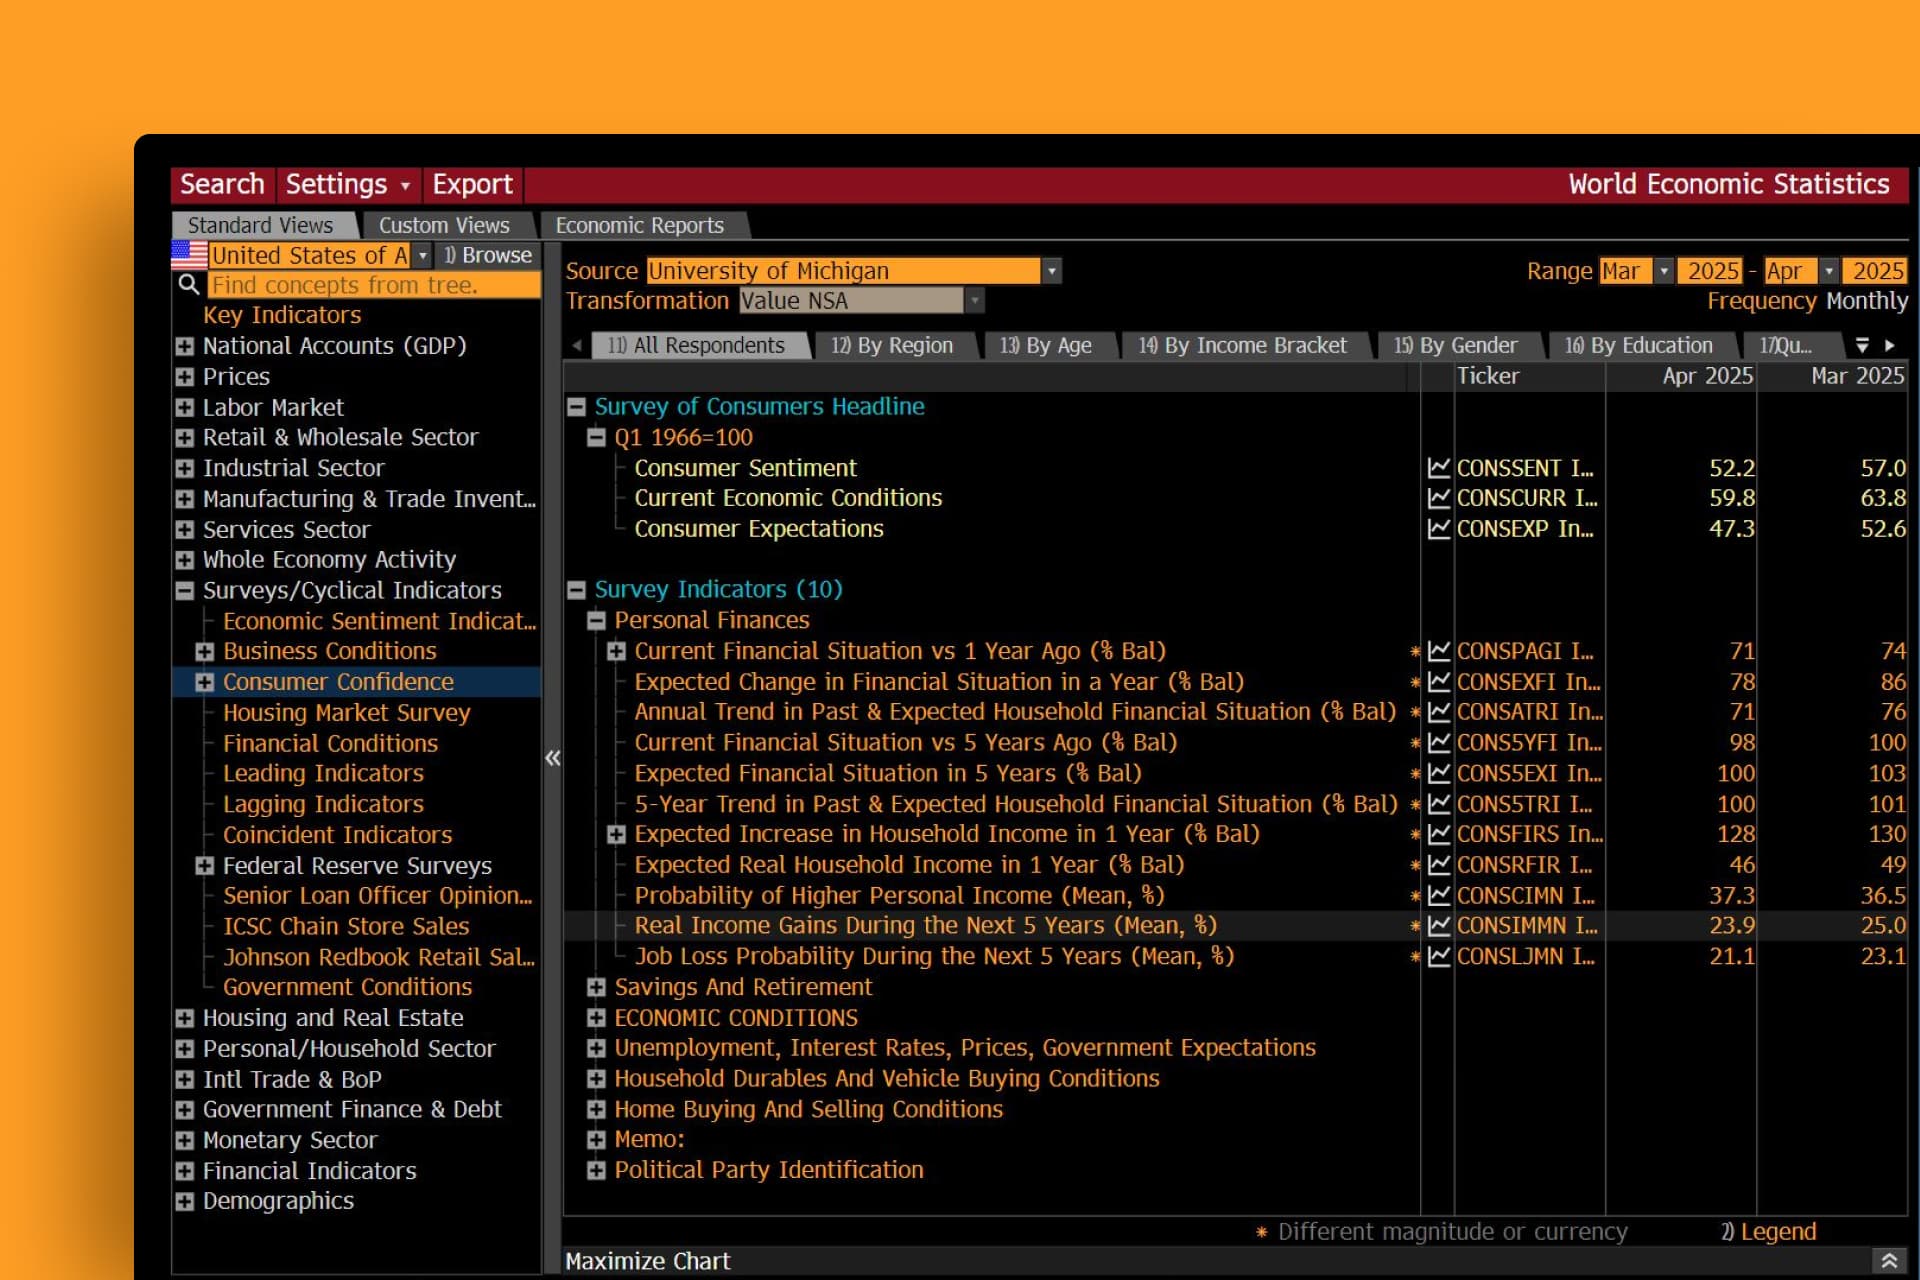
Task: Collapse the Survey of Consumers Headline section
Action: pyautogui.click(x=577, y=407)
